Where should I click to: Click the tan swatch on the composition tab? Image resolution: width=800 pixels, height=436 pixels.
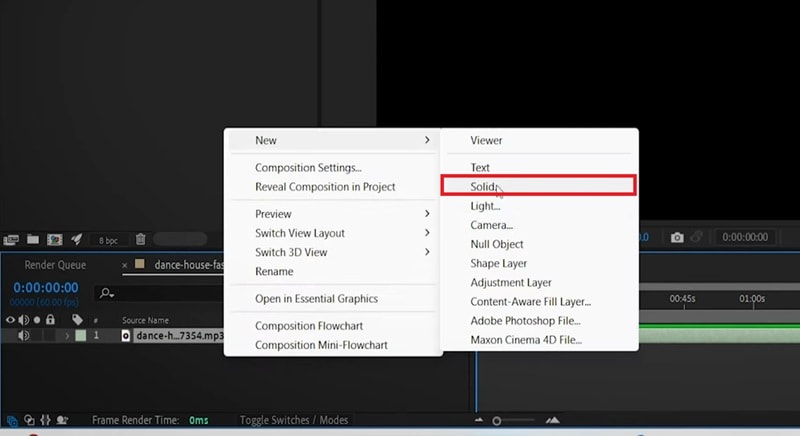[x=140, y=264]
